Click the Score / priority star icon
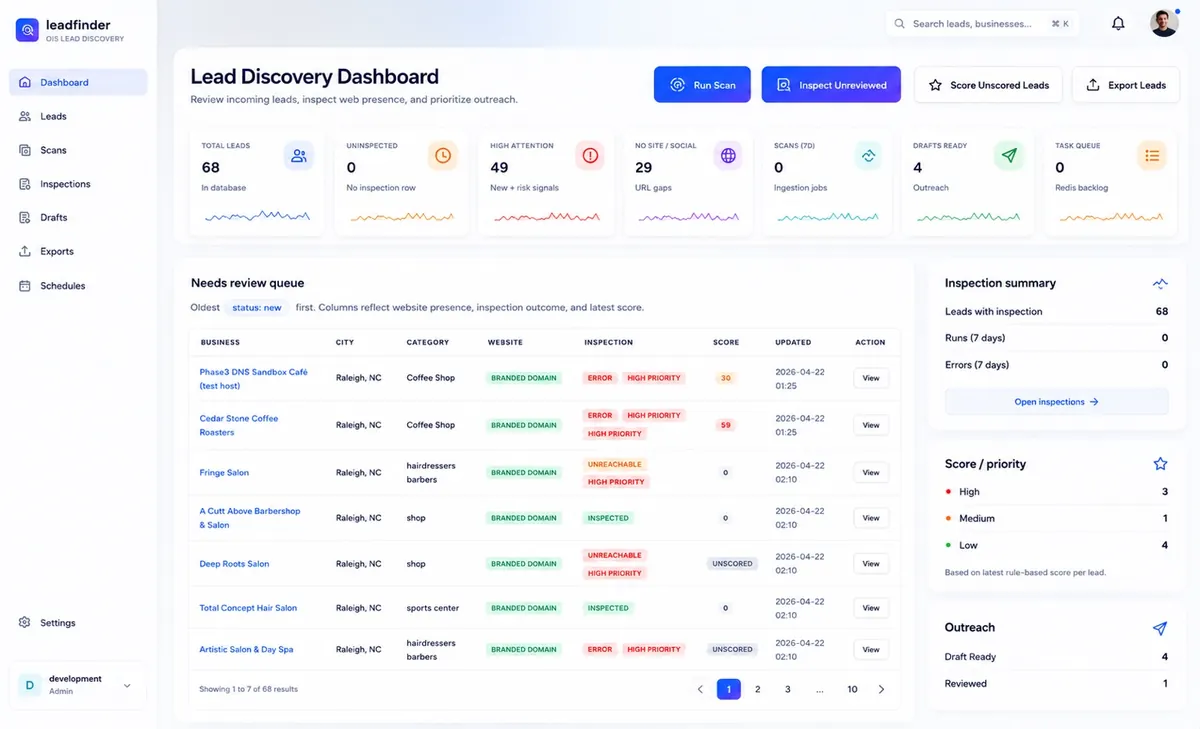Image resolution: width=1200 pixels, height=729 pixels. (1160, 464)
